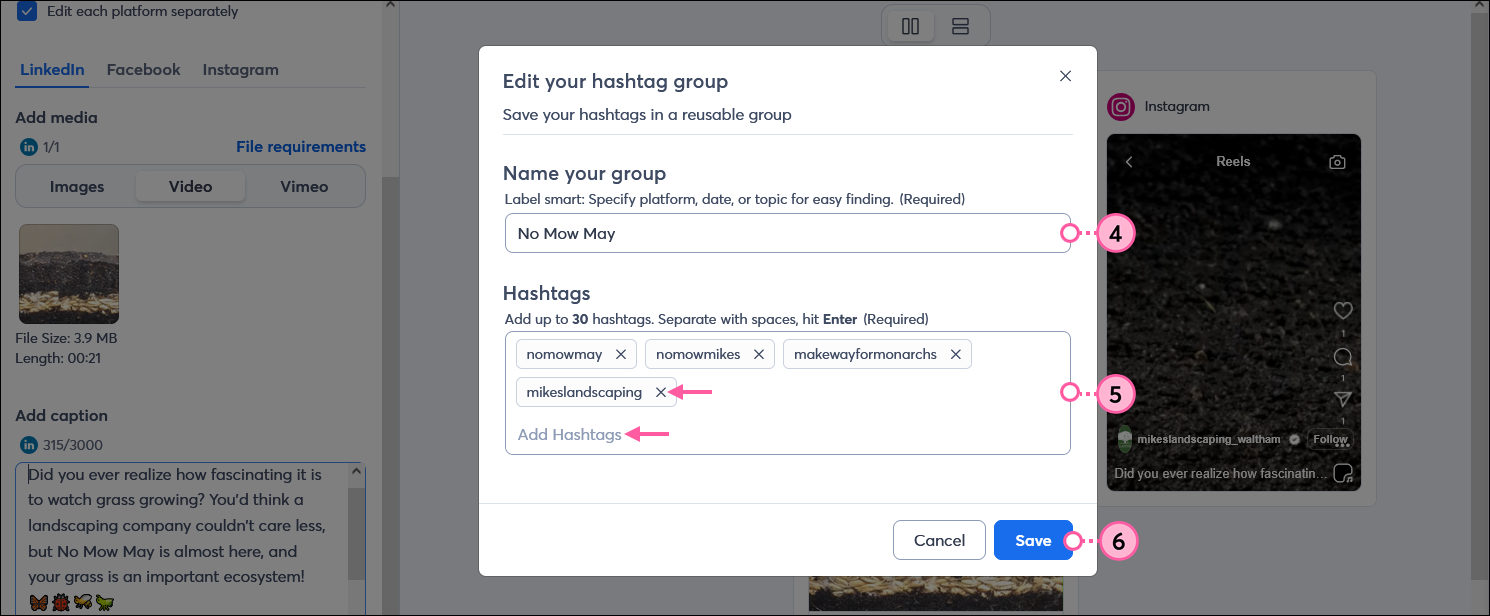Click the camera icon in the Reels preview
The width and height of the screenshot is (1490, 616).
[1337, 160]
